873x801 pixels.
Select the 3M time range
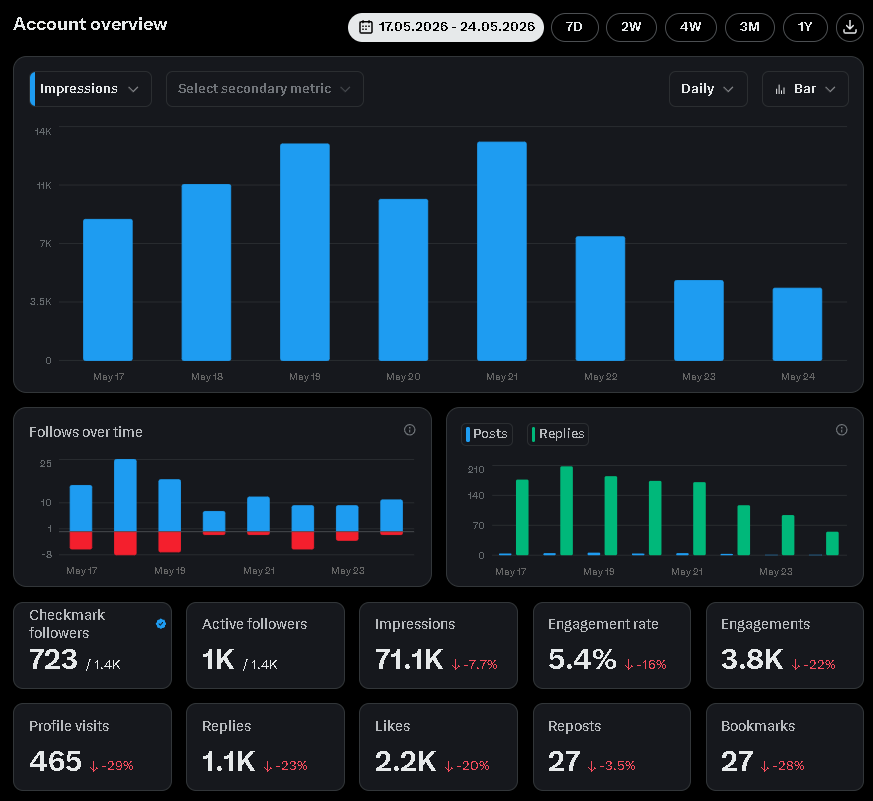[749, 27]
